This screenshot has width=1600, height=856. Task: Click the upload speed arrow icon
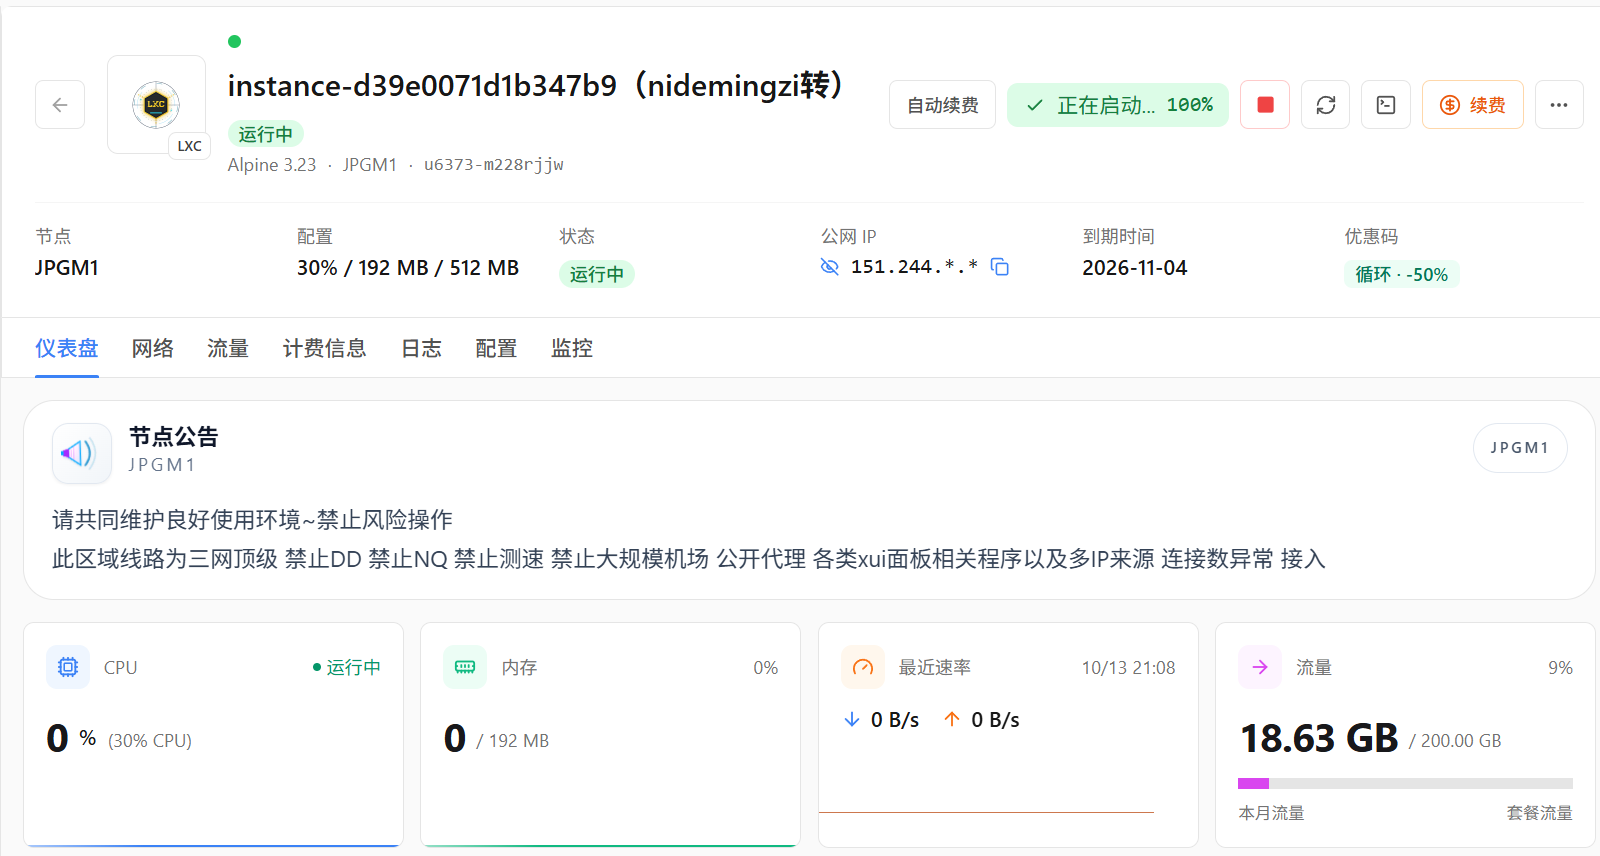click(952, 720)
